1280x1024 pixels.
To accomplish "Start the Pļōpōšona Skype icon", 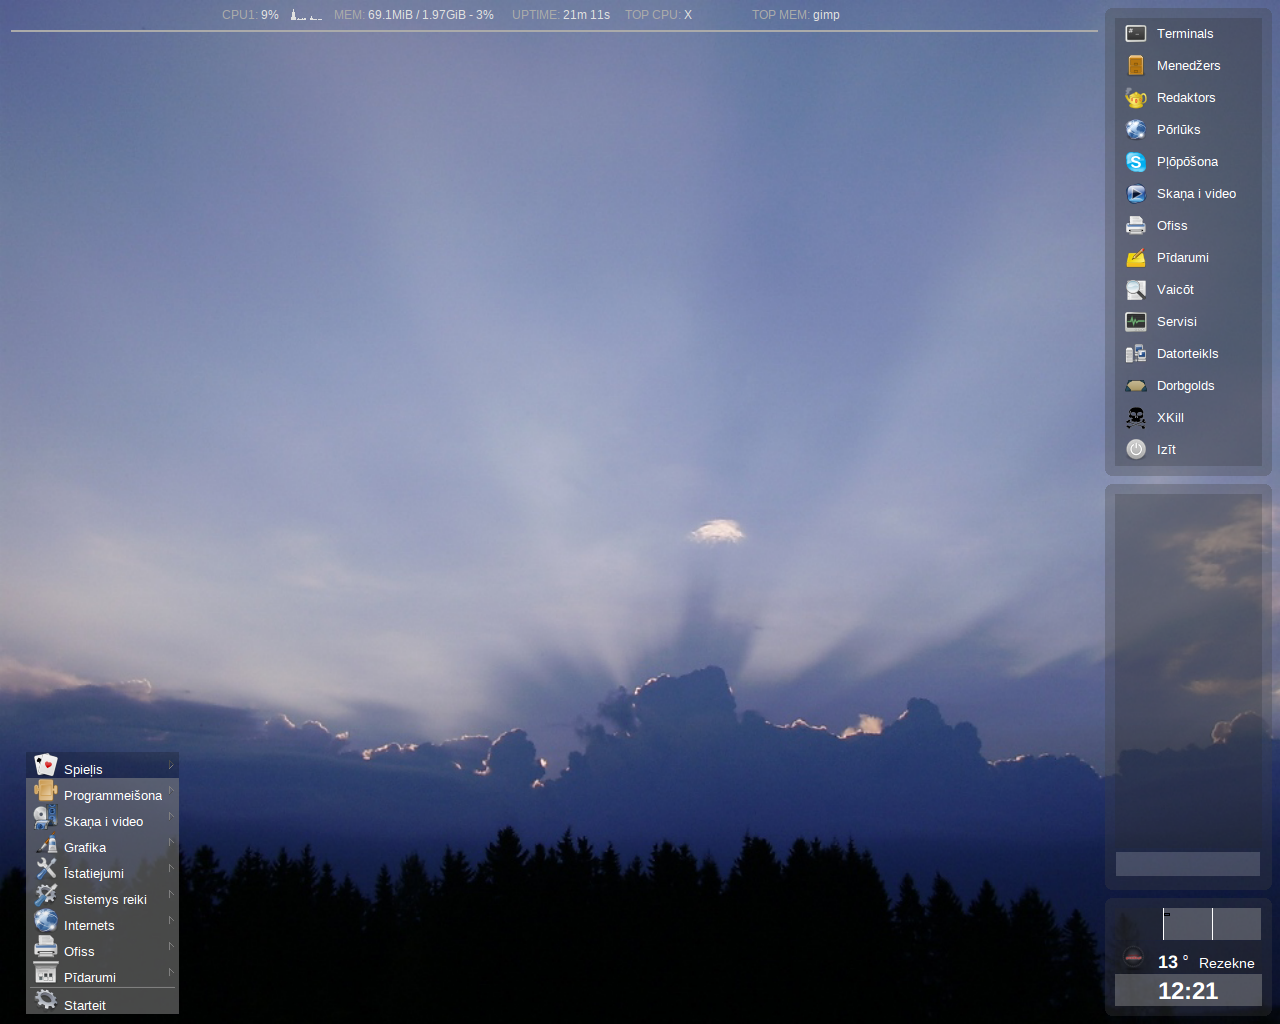I will (x=1135, y=161).
